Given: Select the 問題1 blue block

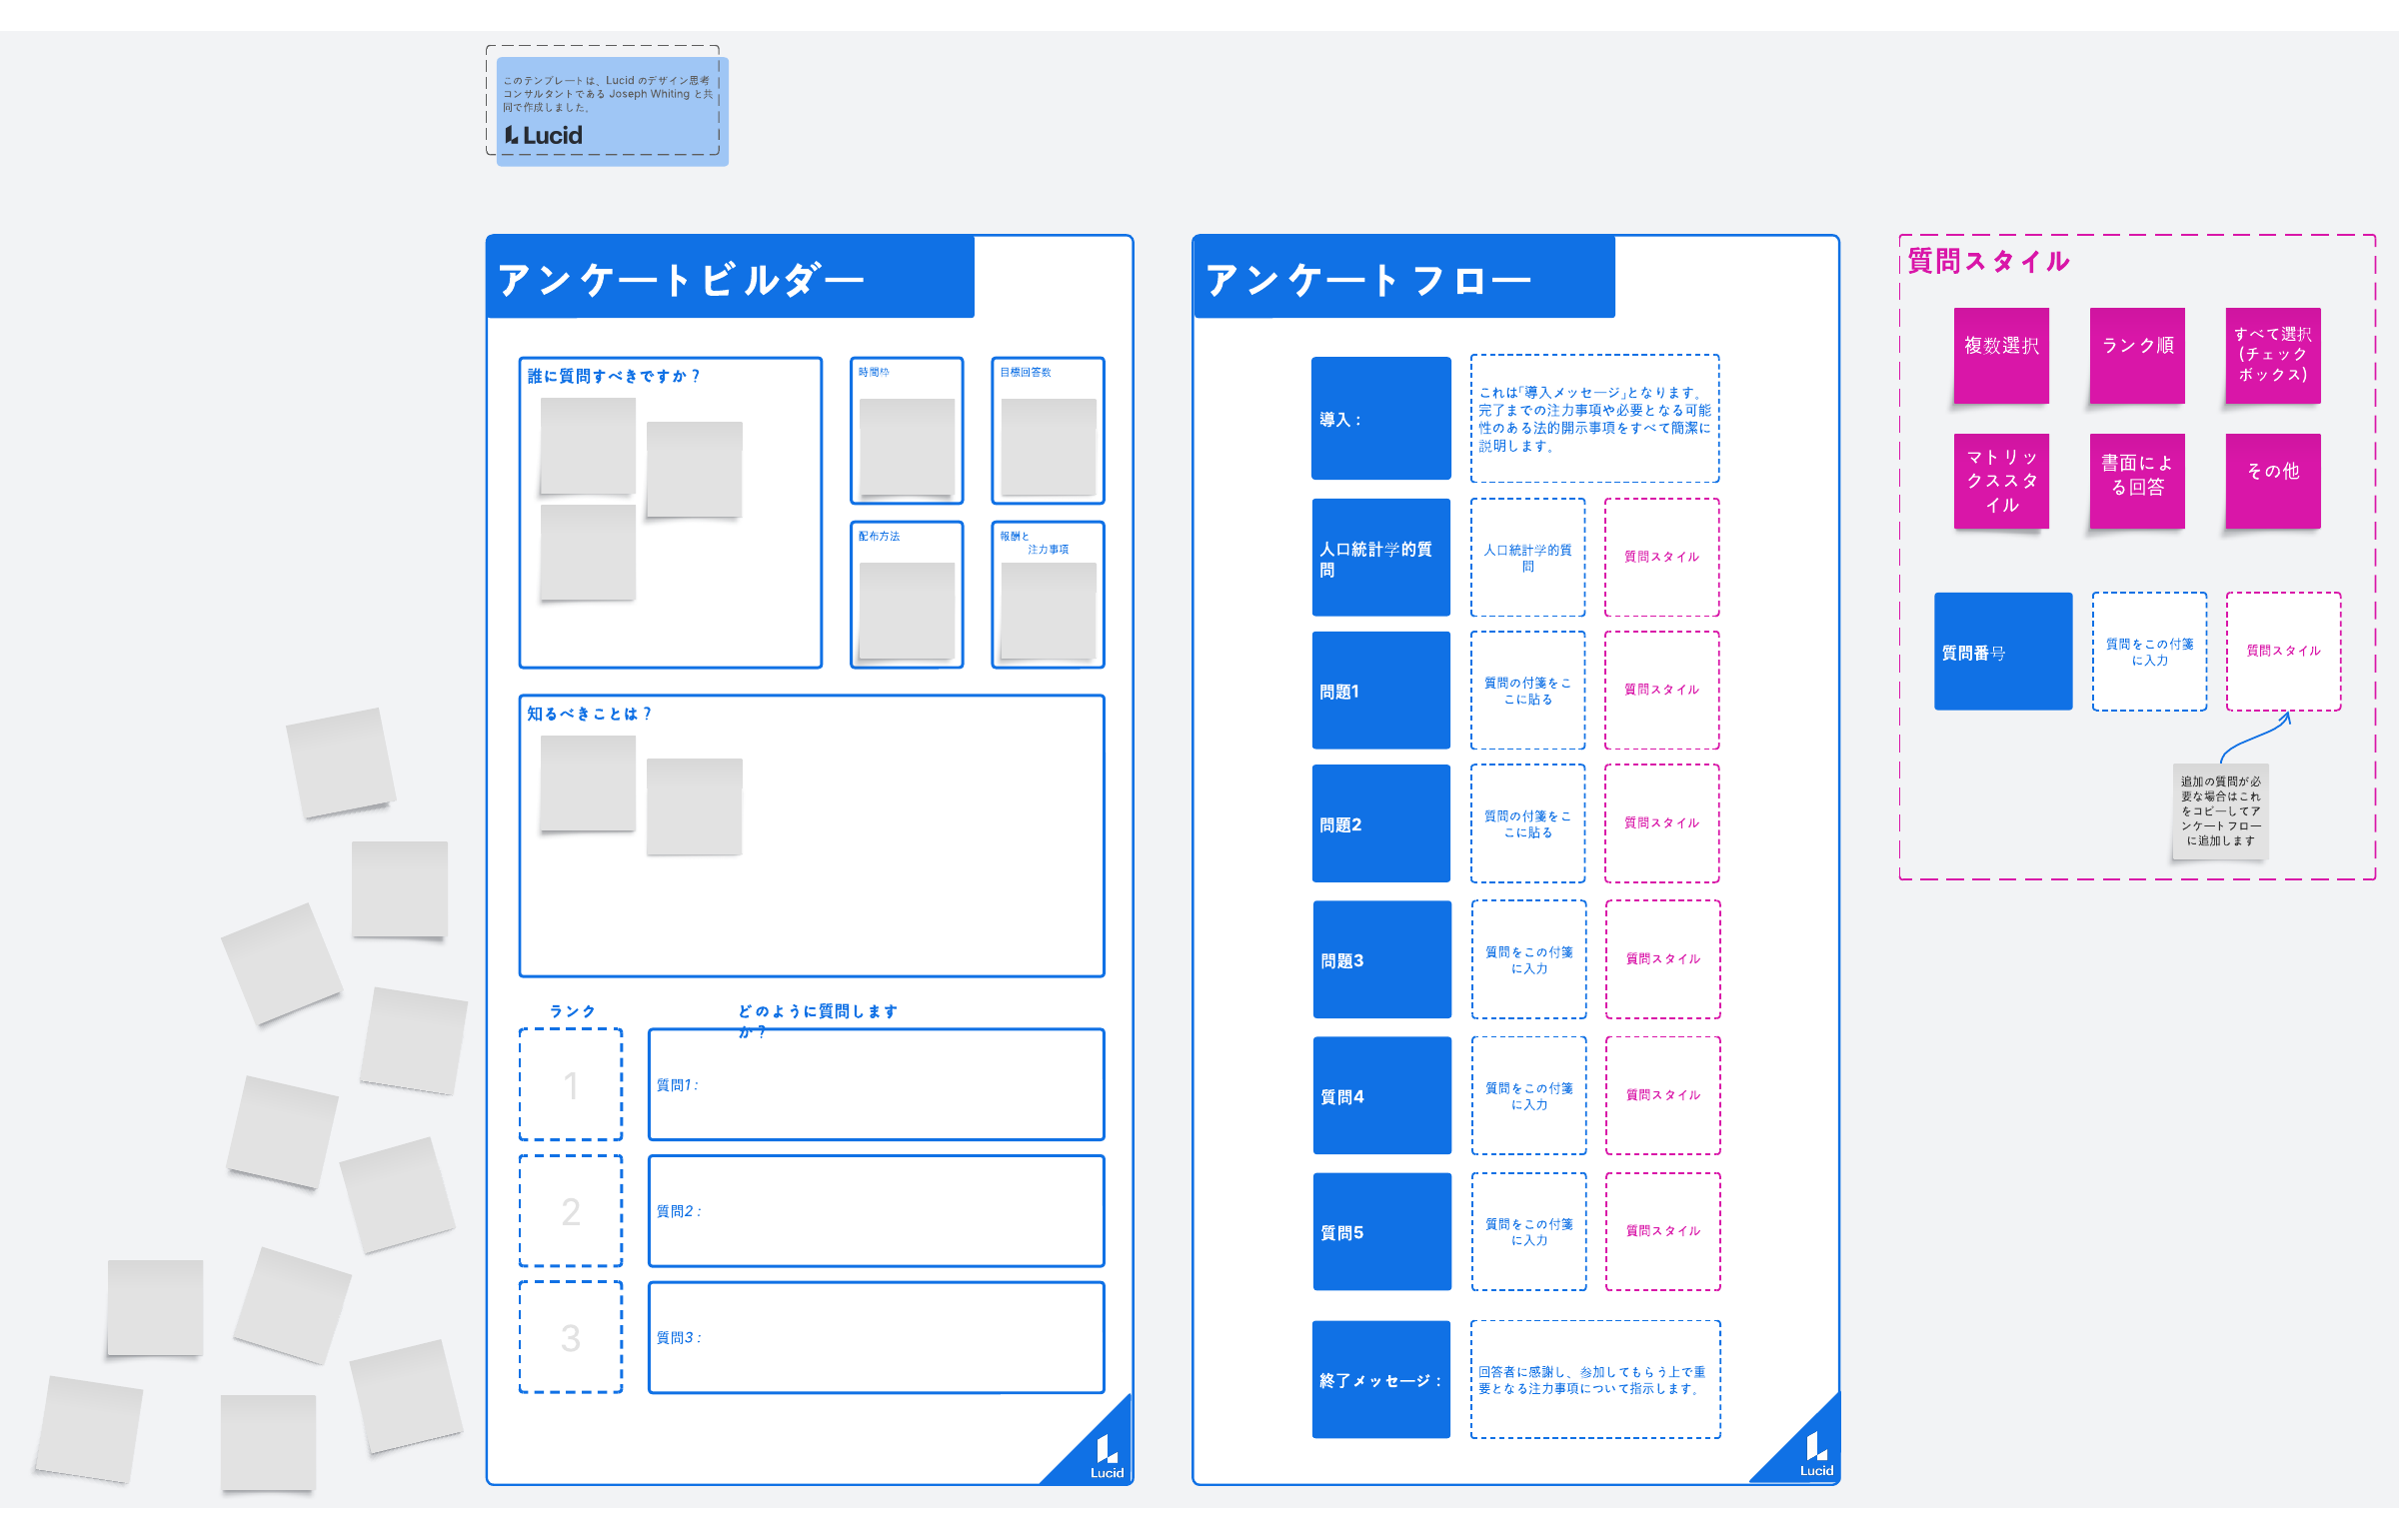Looking at the screenshot, I should 1380,690.
